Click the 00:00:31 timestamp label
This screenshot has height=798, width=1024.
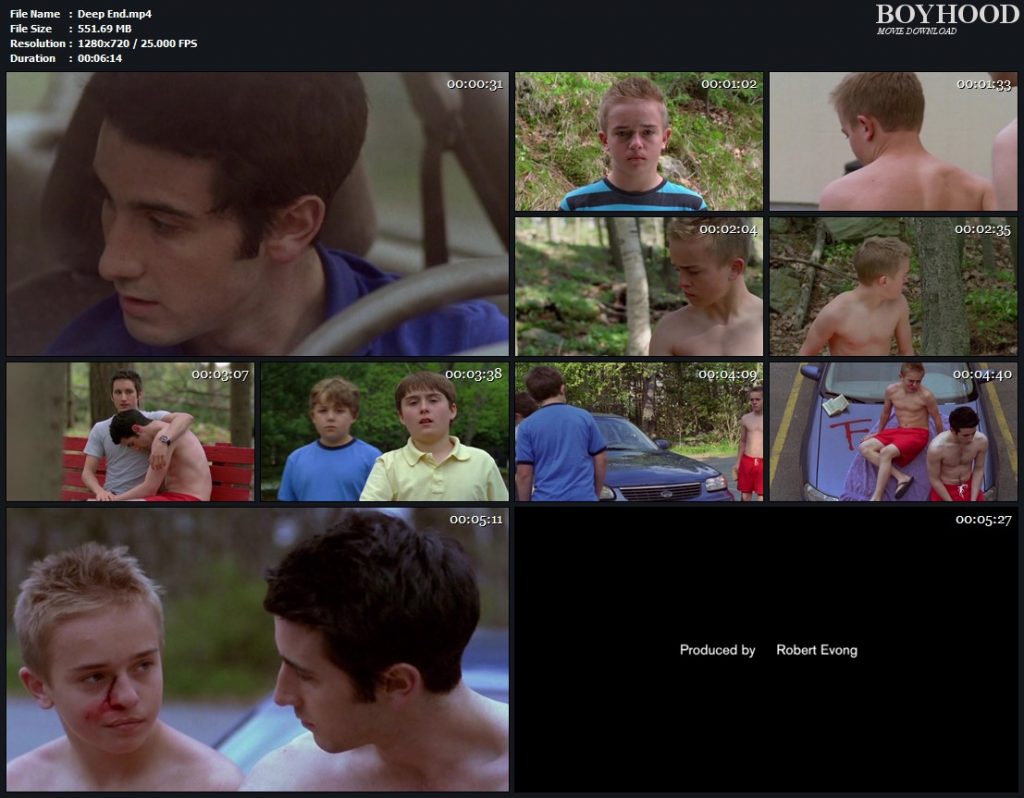[474, 84]
